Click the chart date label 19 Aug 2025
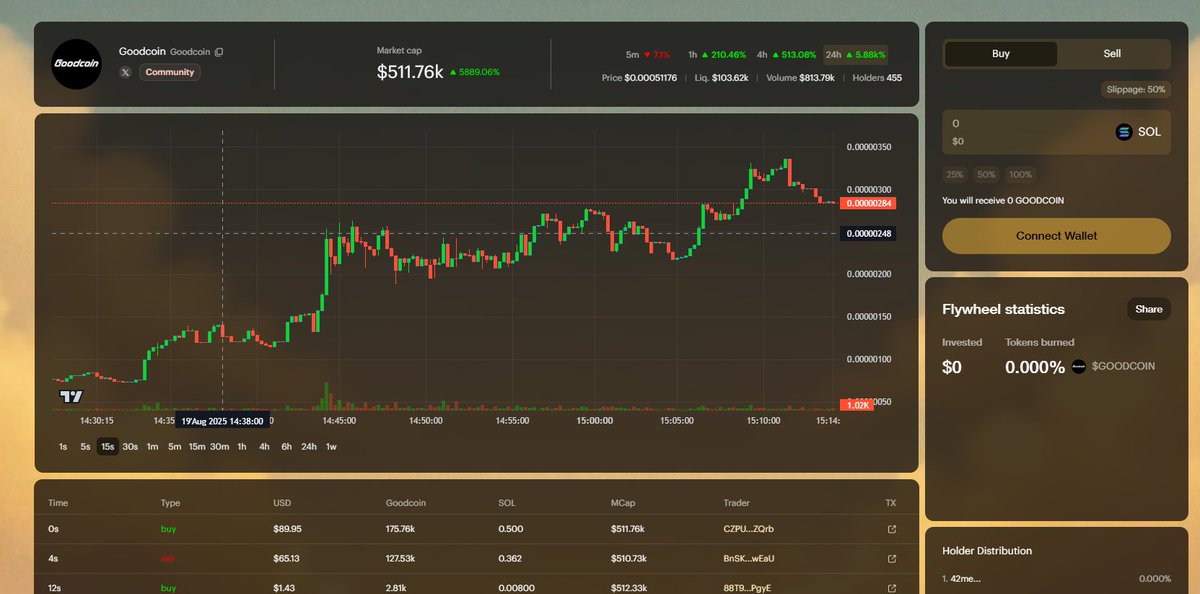Image resolution: width=1200 pixels, height=594 pixels. 222,421
